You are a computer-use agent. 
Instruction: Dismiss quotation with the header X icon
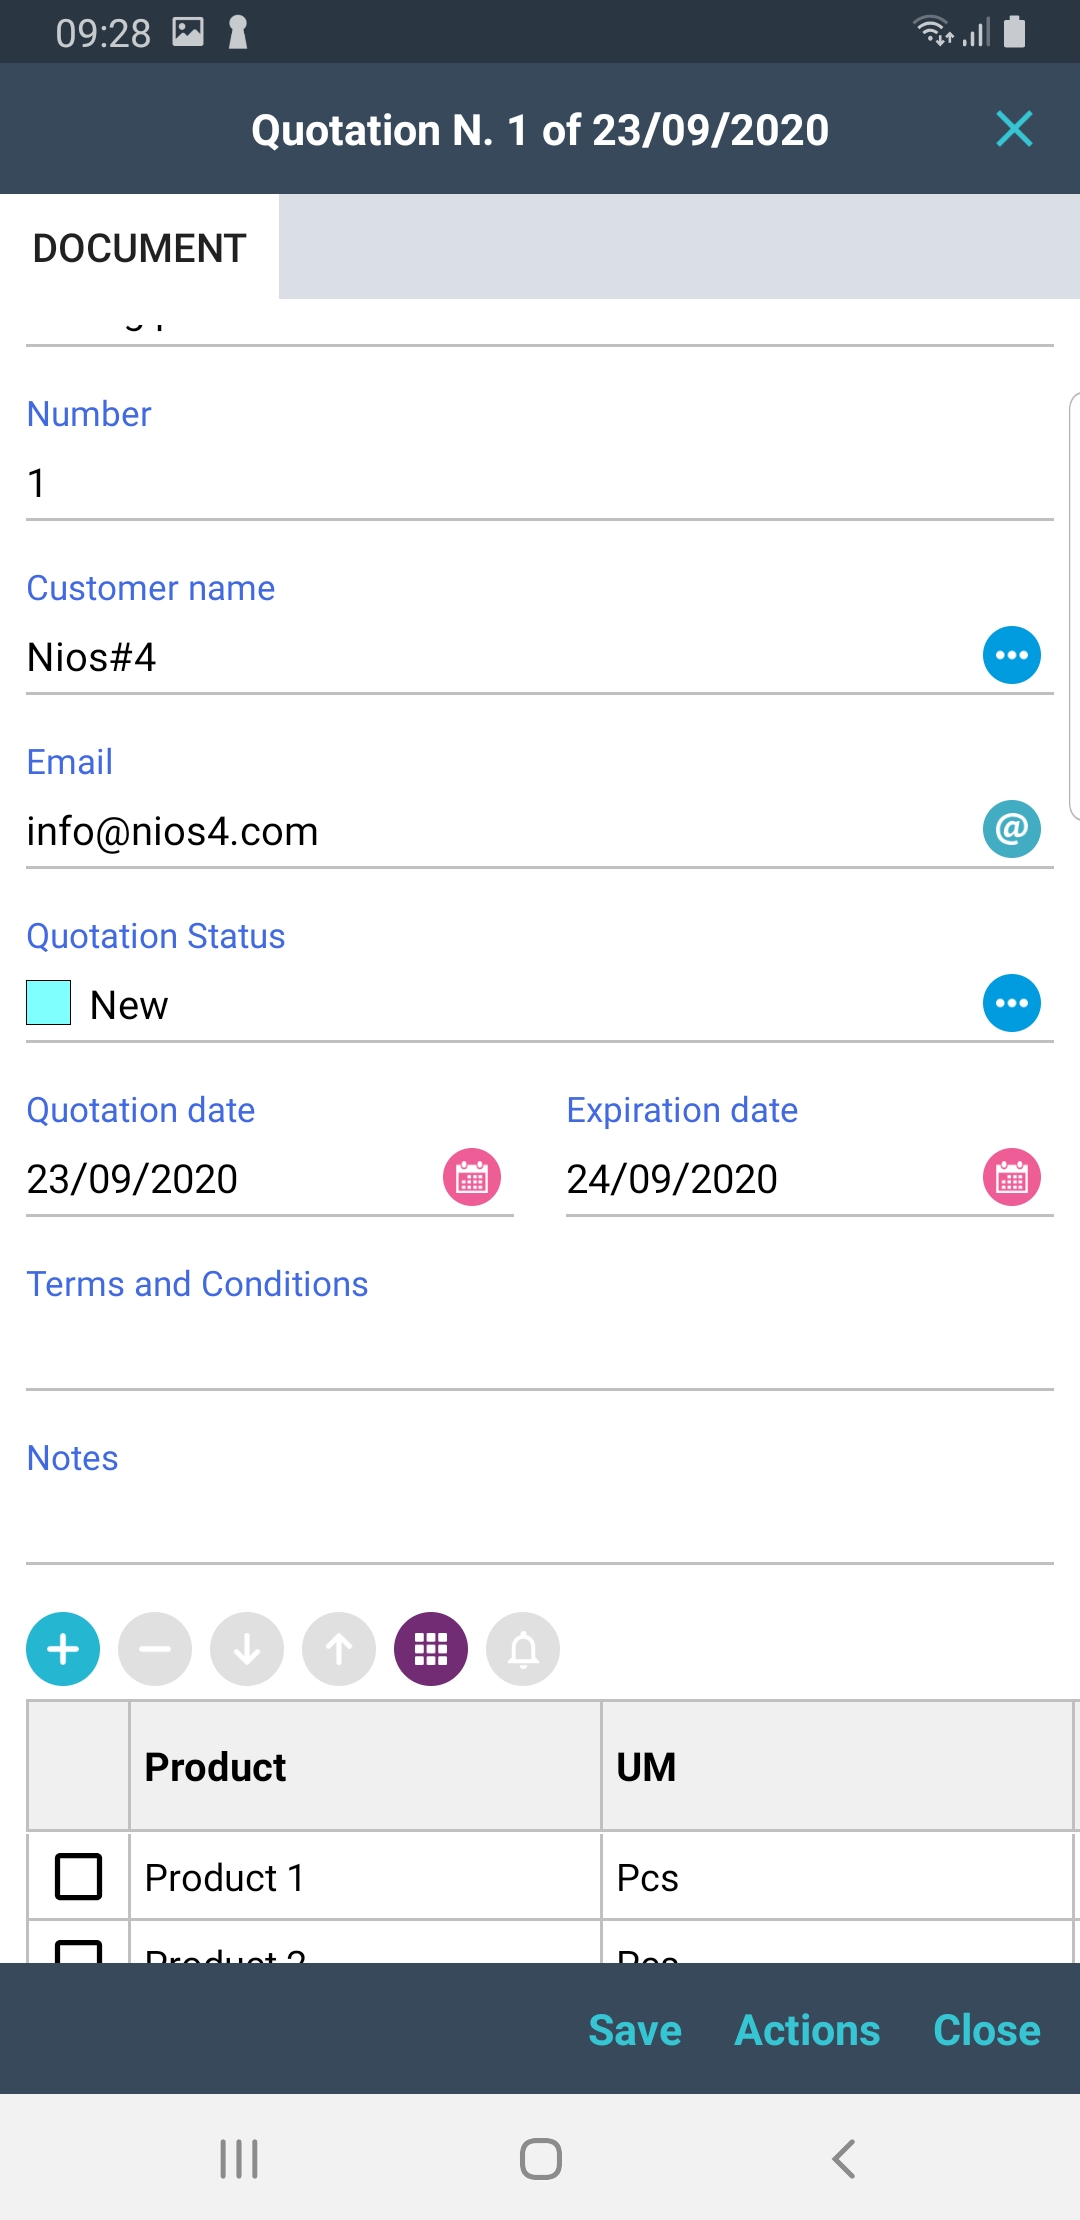[1014, 129]
